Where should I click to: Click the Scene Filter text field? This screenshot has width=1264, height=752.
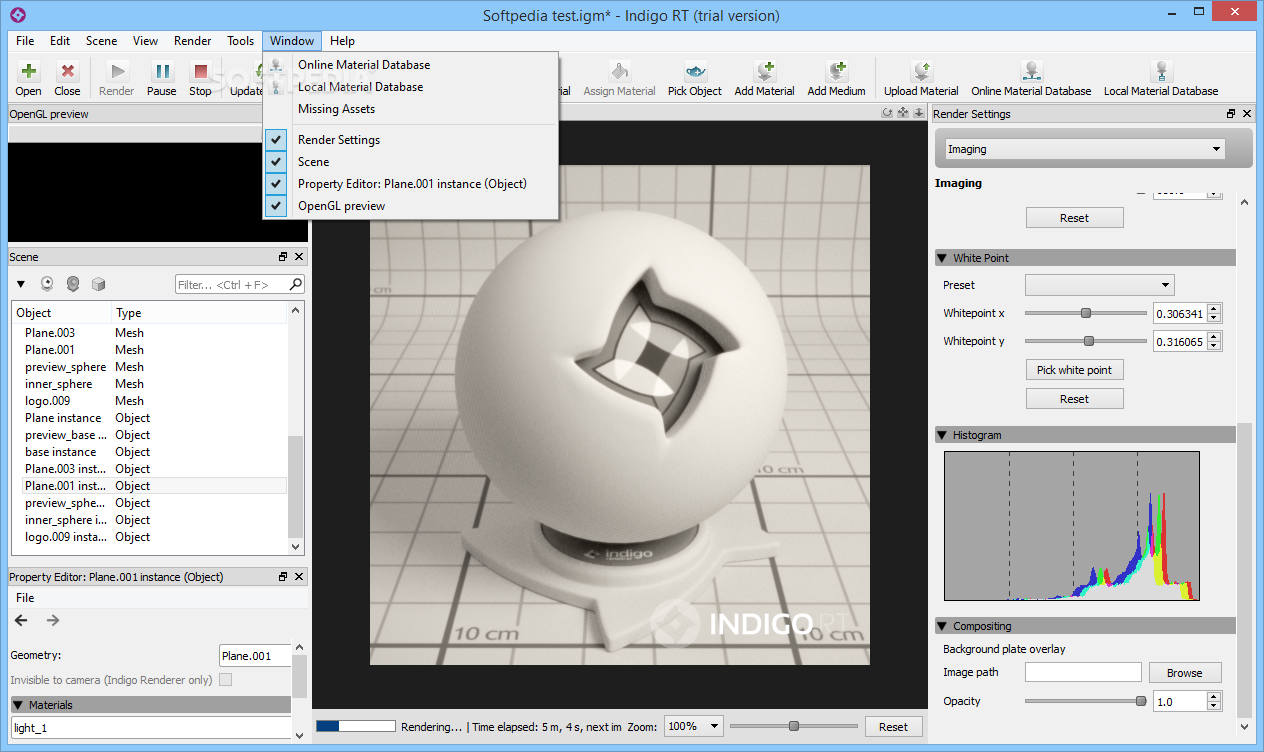pyautogui.click(x=233, y=285)
